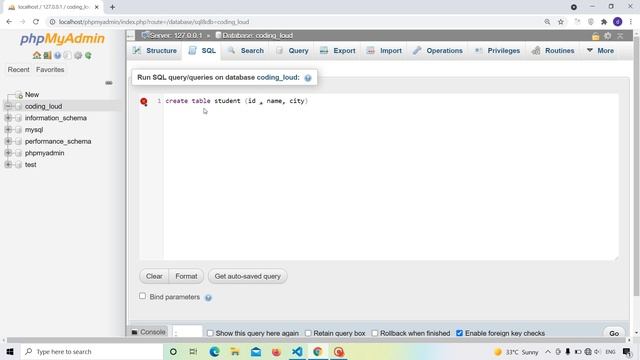Viewport: 640px width, 360px height.
Task: Collapse the top menu bar icon
Action: click(x=620, y=36)
